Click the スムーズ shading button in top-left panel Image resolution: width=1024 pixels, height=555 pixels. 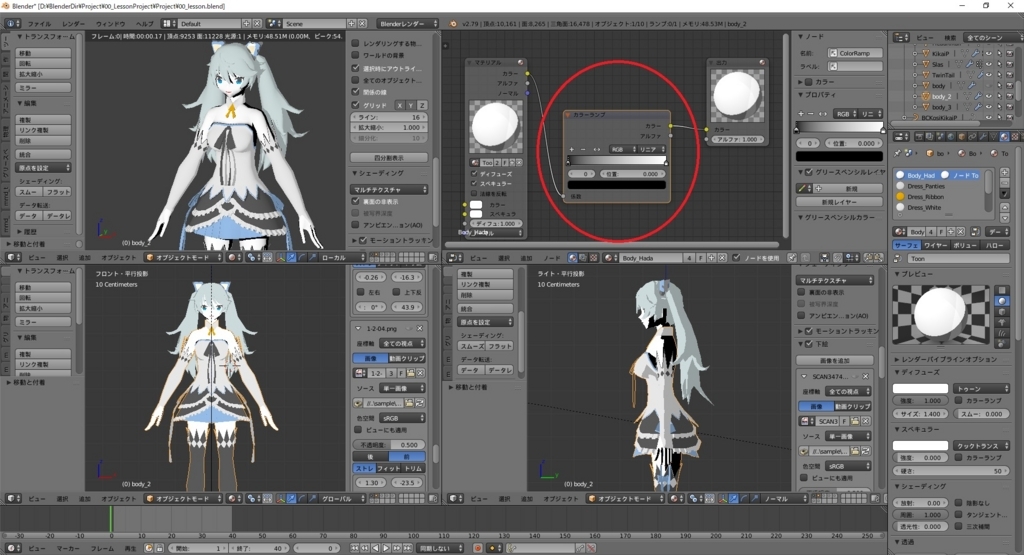click(29, 192)
